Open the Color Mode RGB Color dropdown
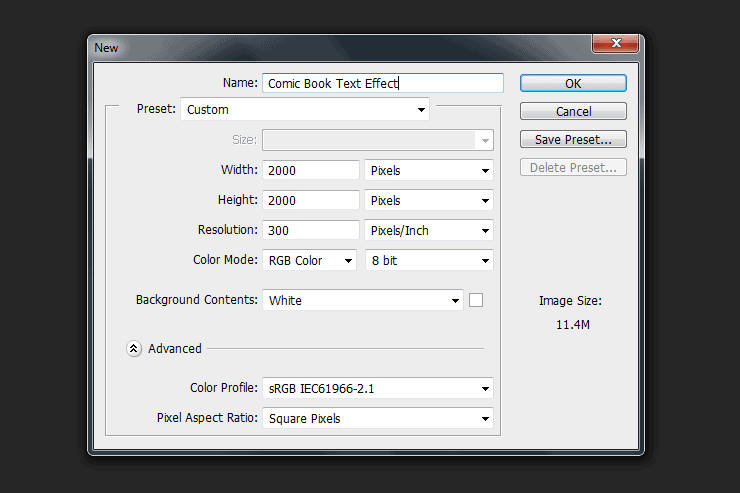Image resolution: width=740 pixels, height=493 pixels. (309, 260)
